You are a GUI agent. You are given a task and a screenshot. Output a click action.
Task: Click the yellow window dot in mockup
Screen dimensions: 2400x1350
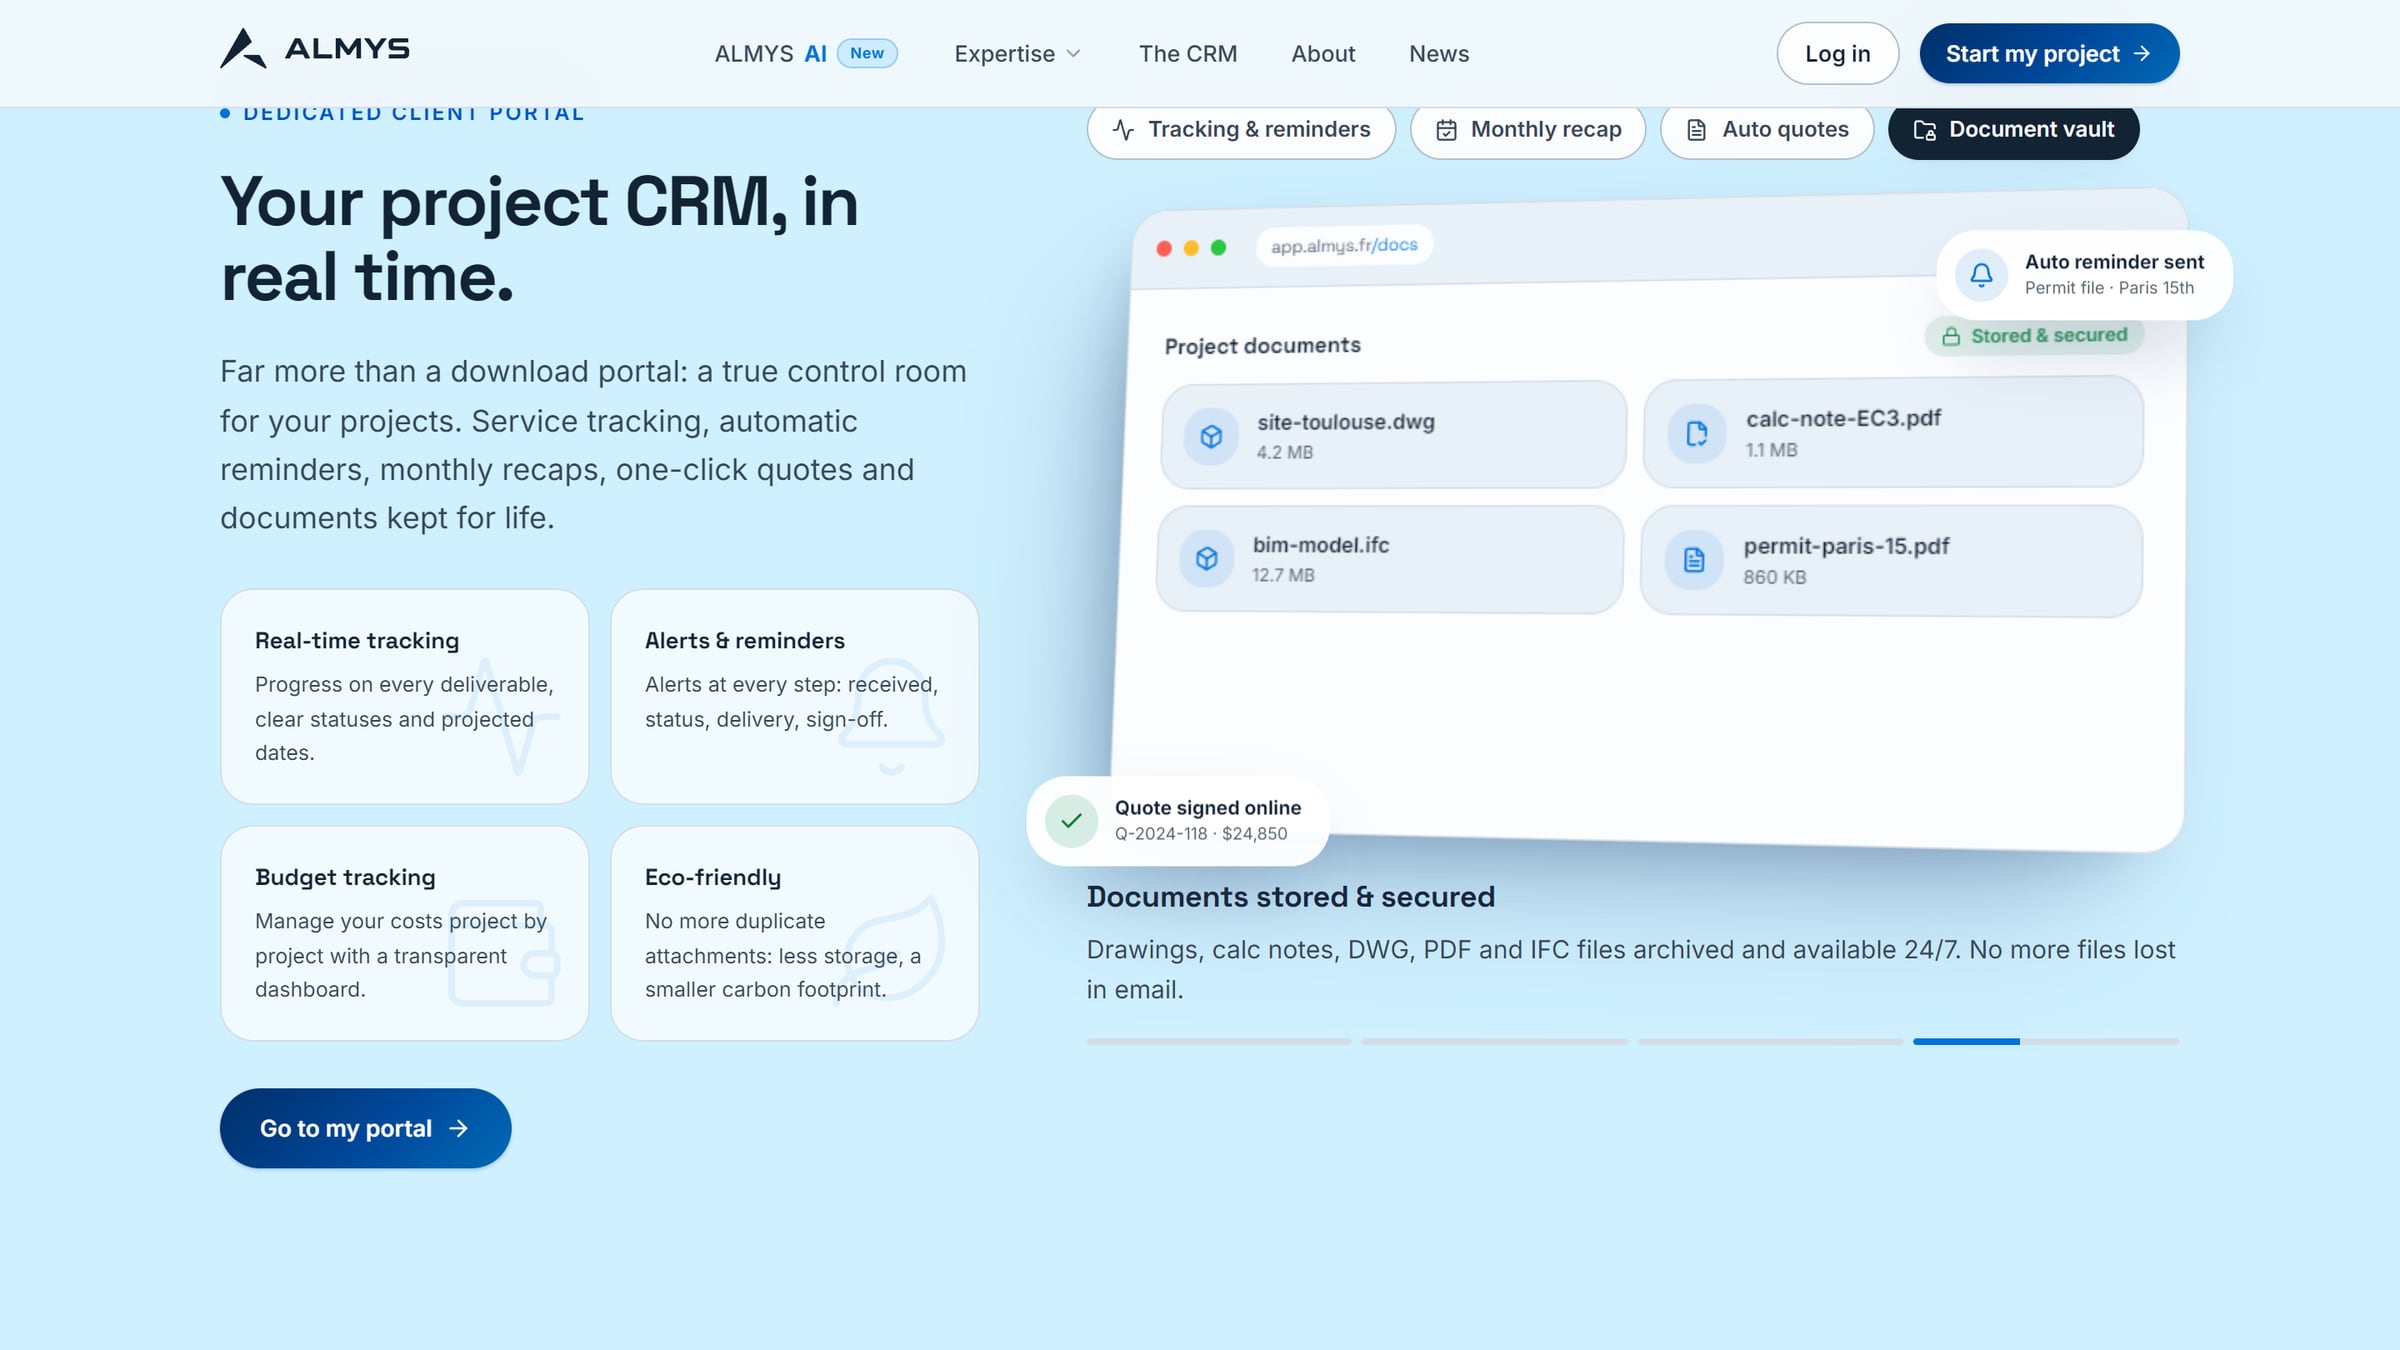point(1191,248)
